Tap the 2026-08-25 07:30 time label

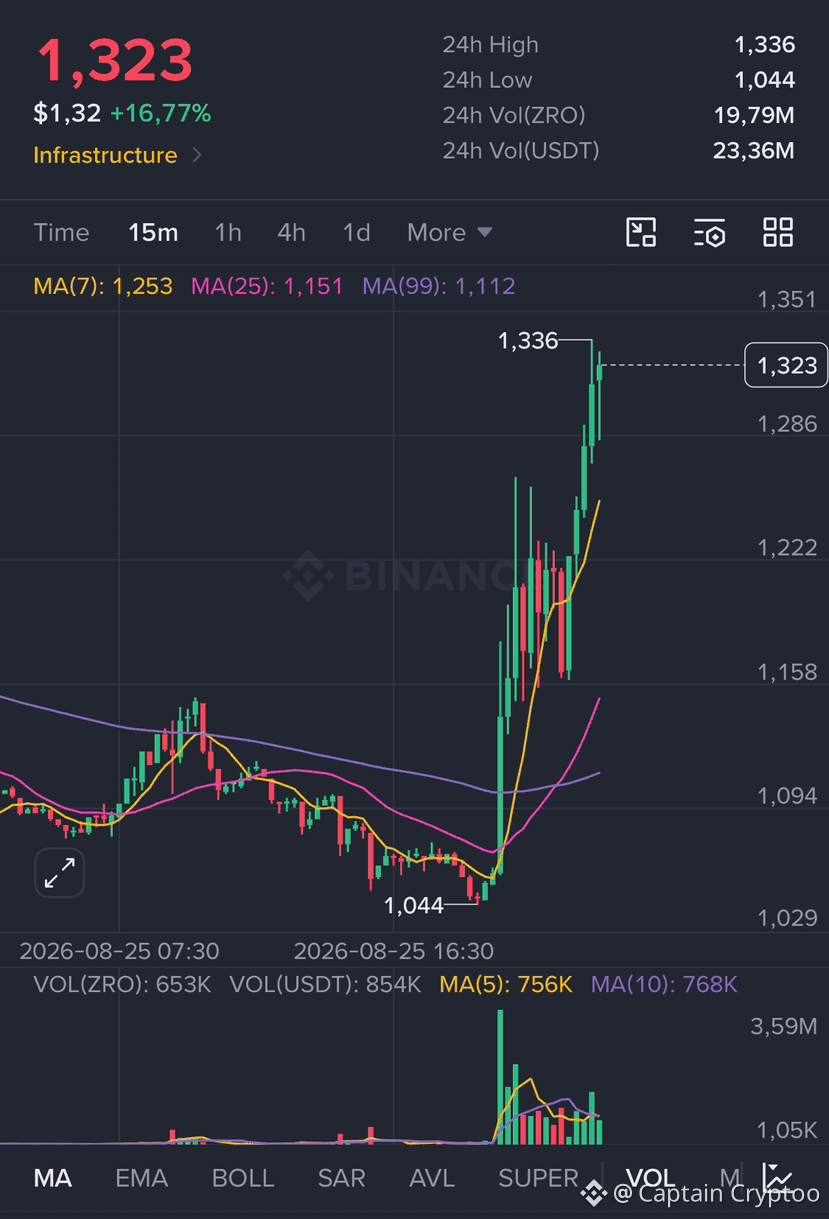click(x=119, y=950)
